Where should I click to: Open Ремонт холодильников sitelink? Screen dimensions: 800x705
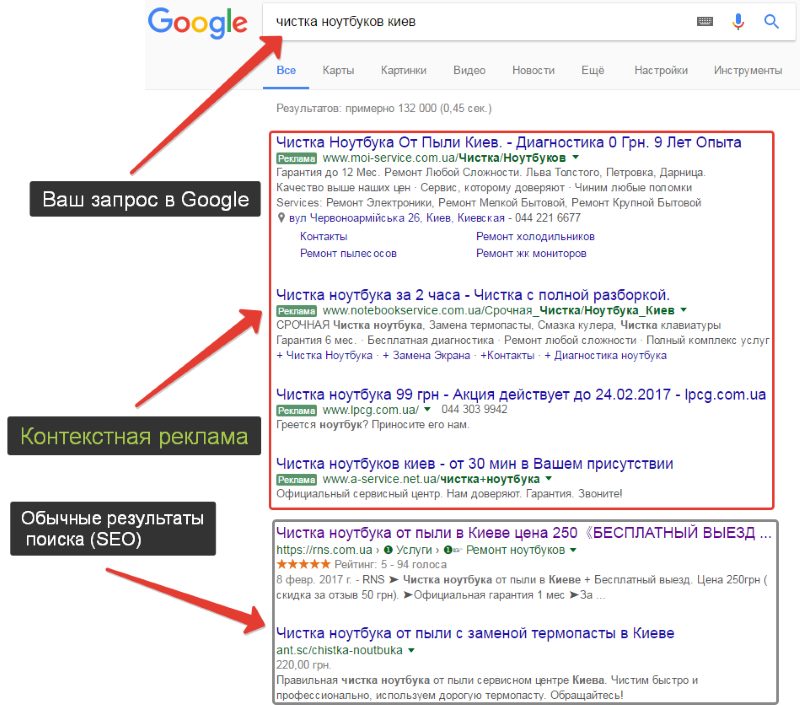[x=535, y=236]
